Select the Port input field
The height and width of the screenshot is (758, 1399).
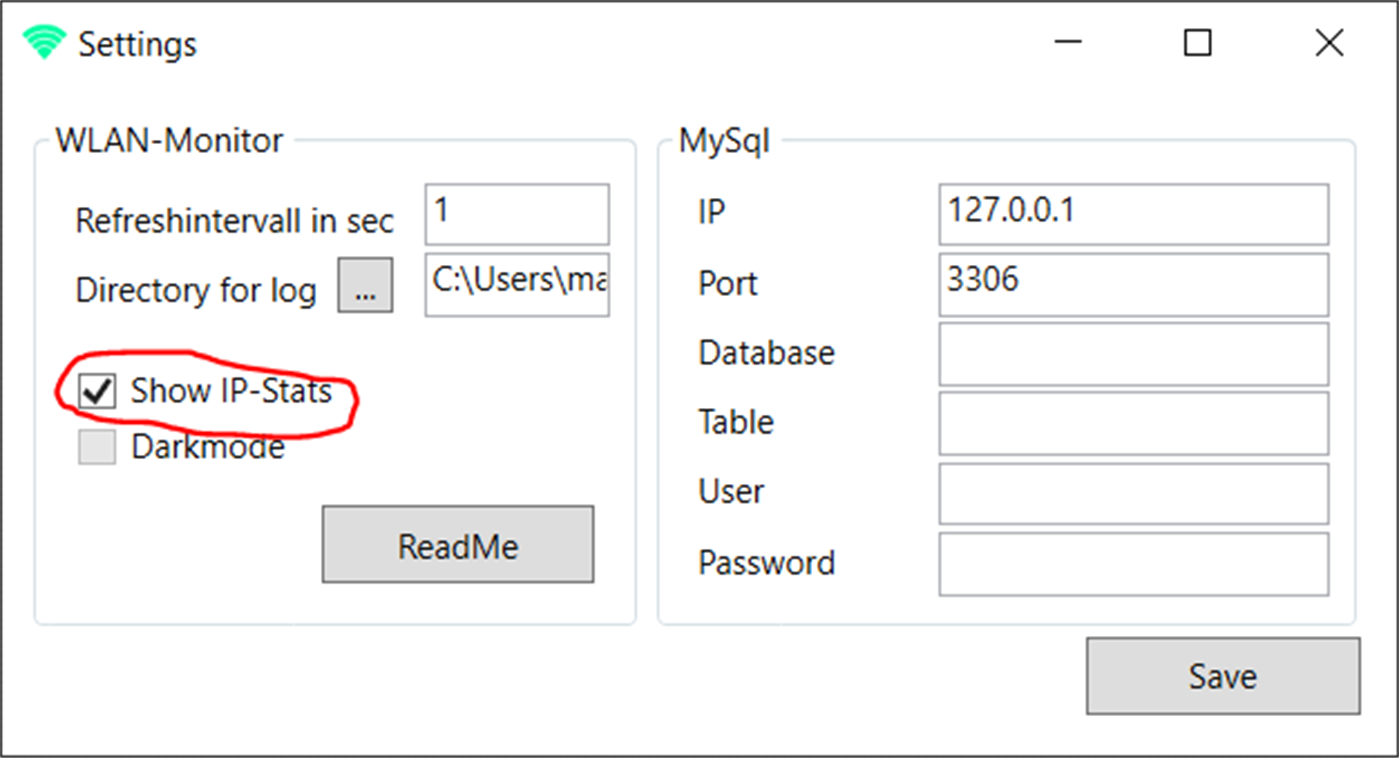point(1133,284)
